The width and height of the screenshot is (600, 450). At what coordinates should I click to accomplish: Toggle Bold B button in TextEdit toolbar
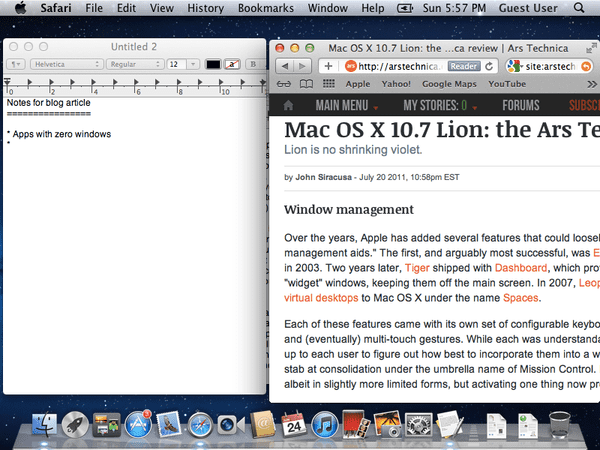[x=253, y=64]
